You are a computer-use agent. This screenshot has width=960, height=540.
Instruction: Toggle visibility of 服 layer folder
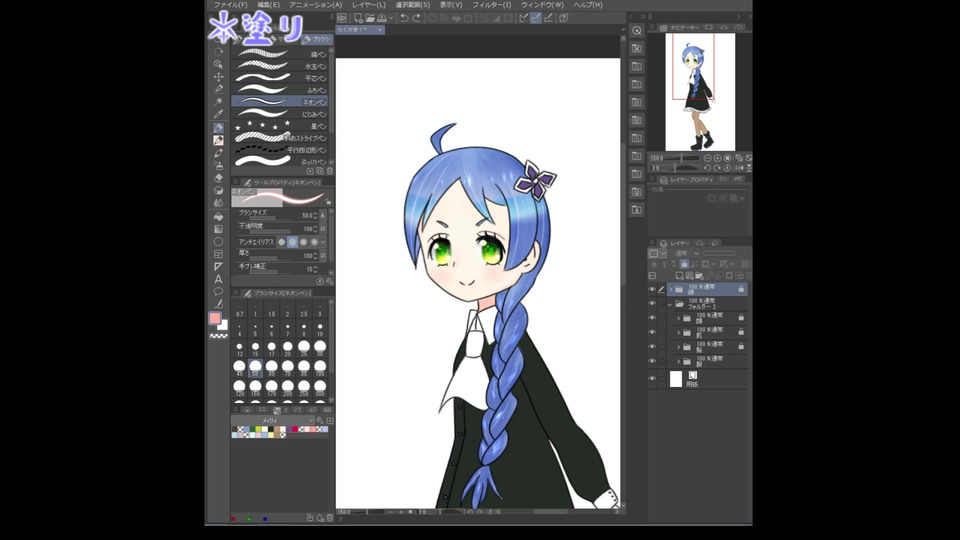[x=651, y=361]
